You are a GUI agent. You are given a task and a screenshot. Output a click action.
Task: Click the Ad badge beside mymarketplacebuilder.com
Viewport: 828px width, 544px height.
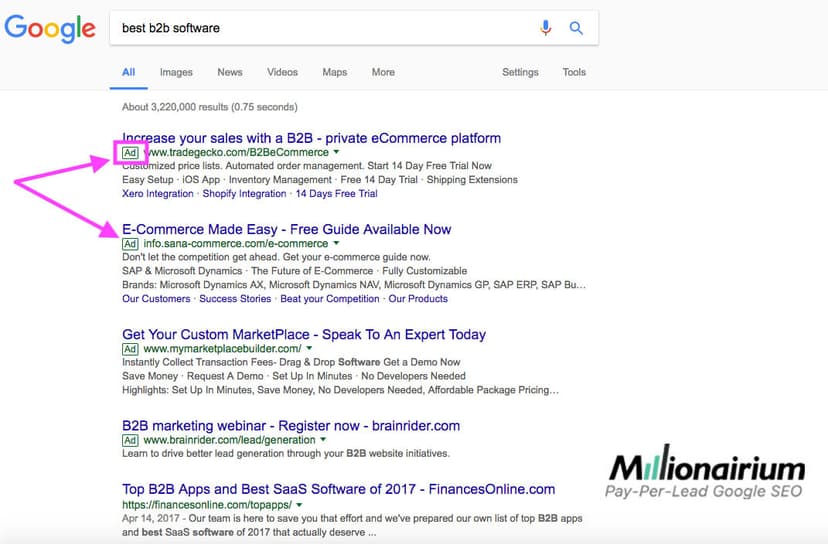pos(130,349)
